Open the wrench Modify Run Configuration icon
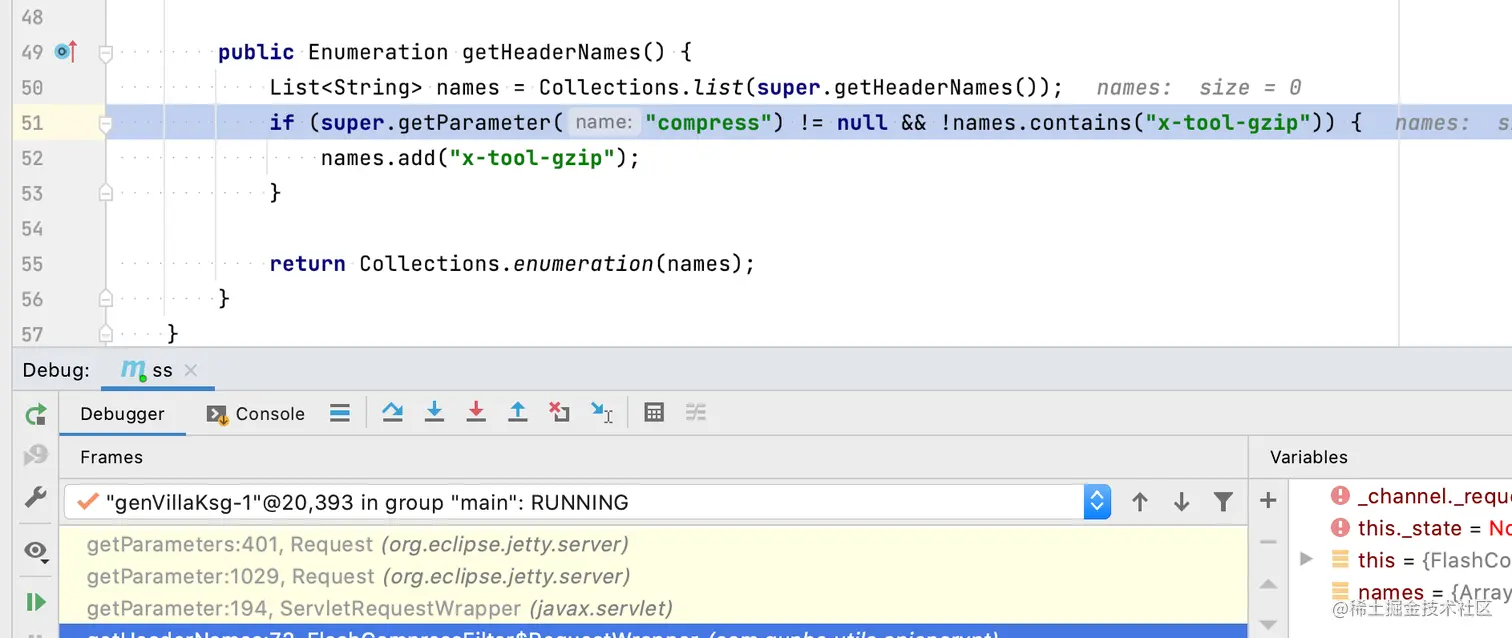 tap(36, 497)
